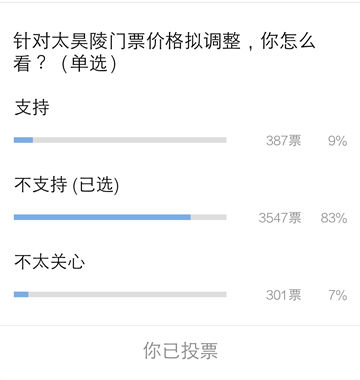This screenshot has width=360, height=380.
Task: Click the blue filled part of 不支持 bar
Action: pos(102,217)
